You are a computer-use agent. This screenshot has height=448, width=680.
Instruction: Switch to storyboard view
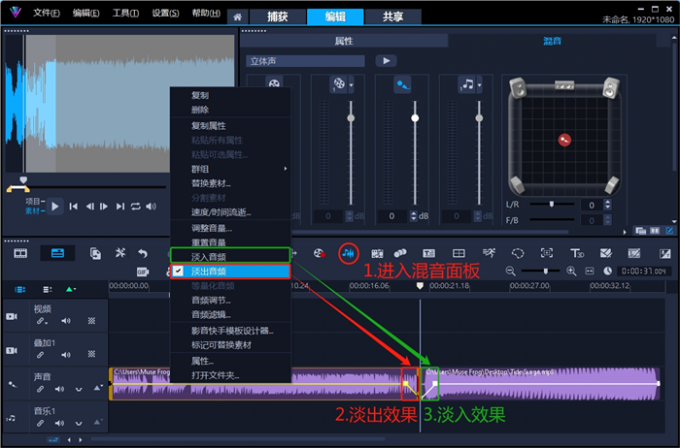(20, 253)
